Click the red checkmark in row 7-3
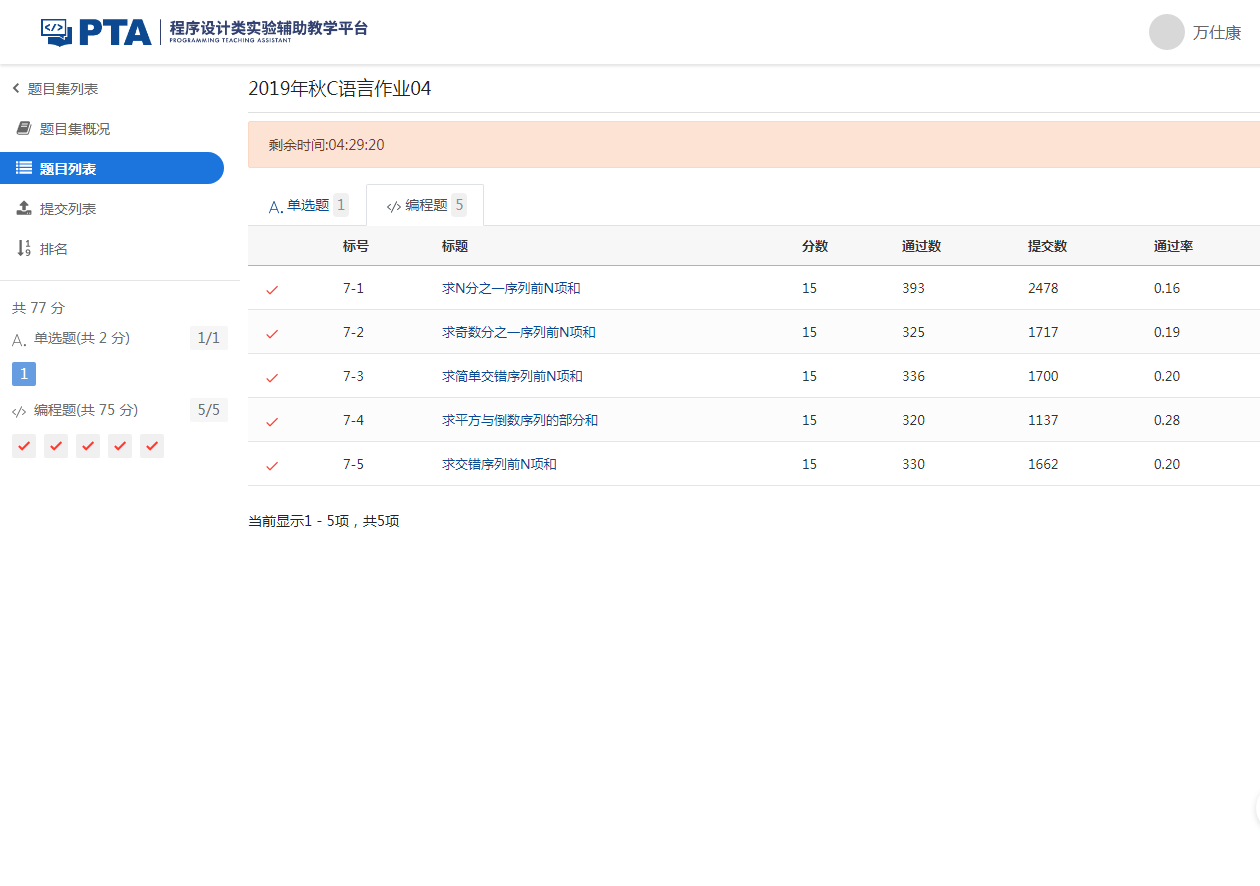Screen dimensions: 1260x886 point(272,377)
